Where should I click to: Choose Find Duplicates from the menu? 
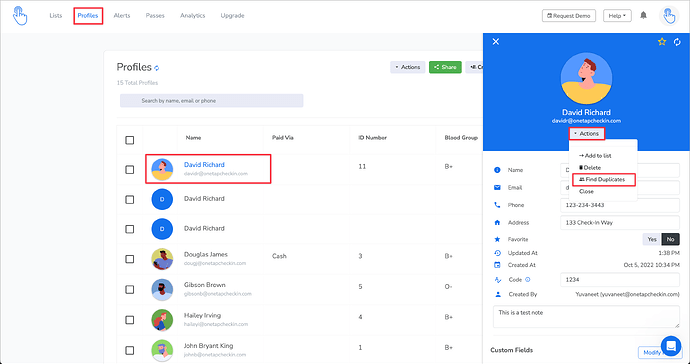tap(604, 180)
